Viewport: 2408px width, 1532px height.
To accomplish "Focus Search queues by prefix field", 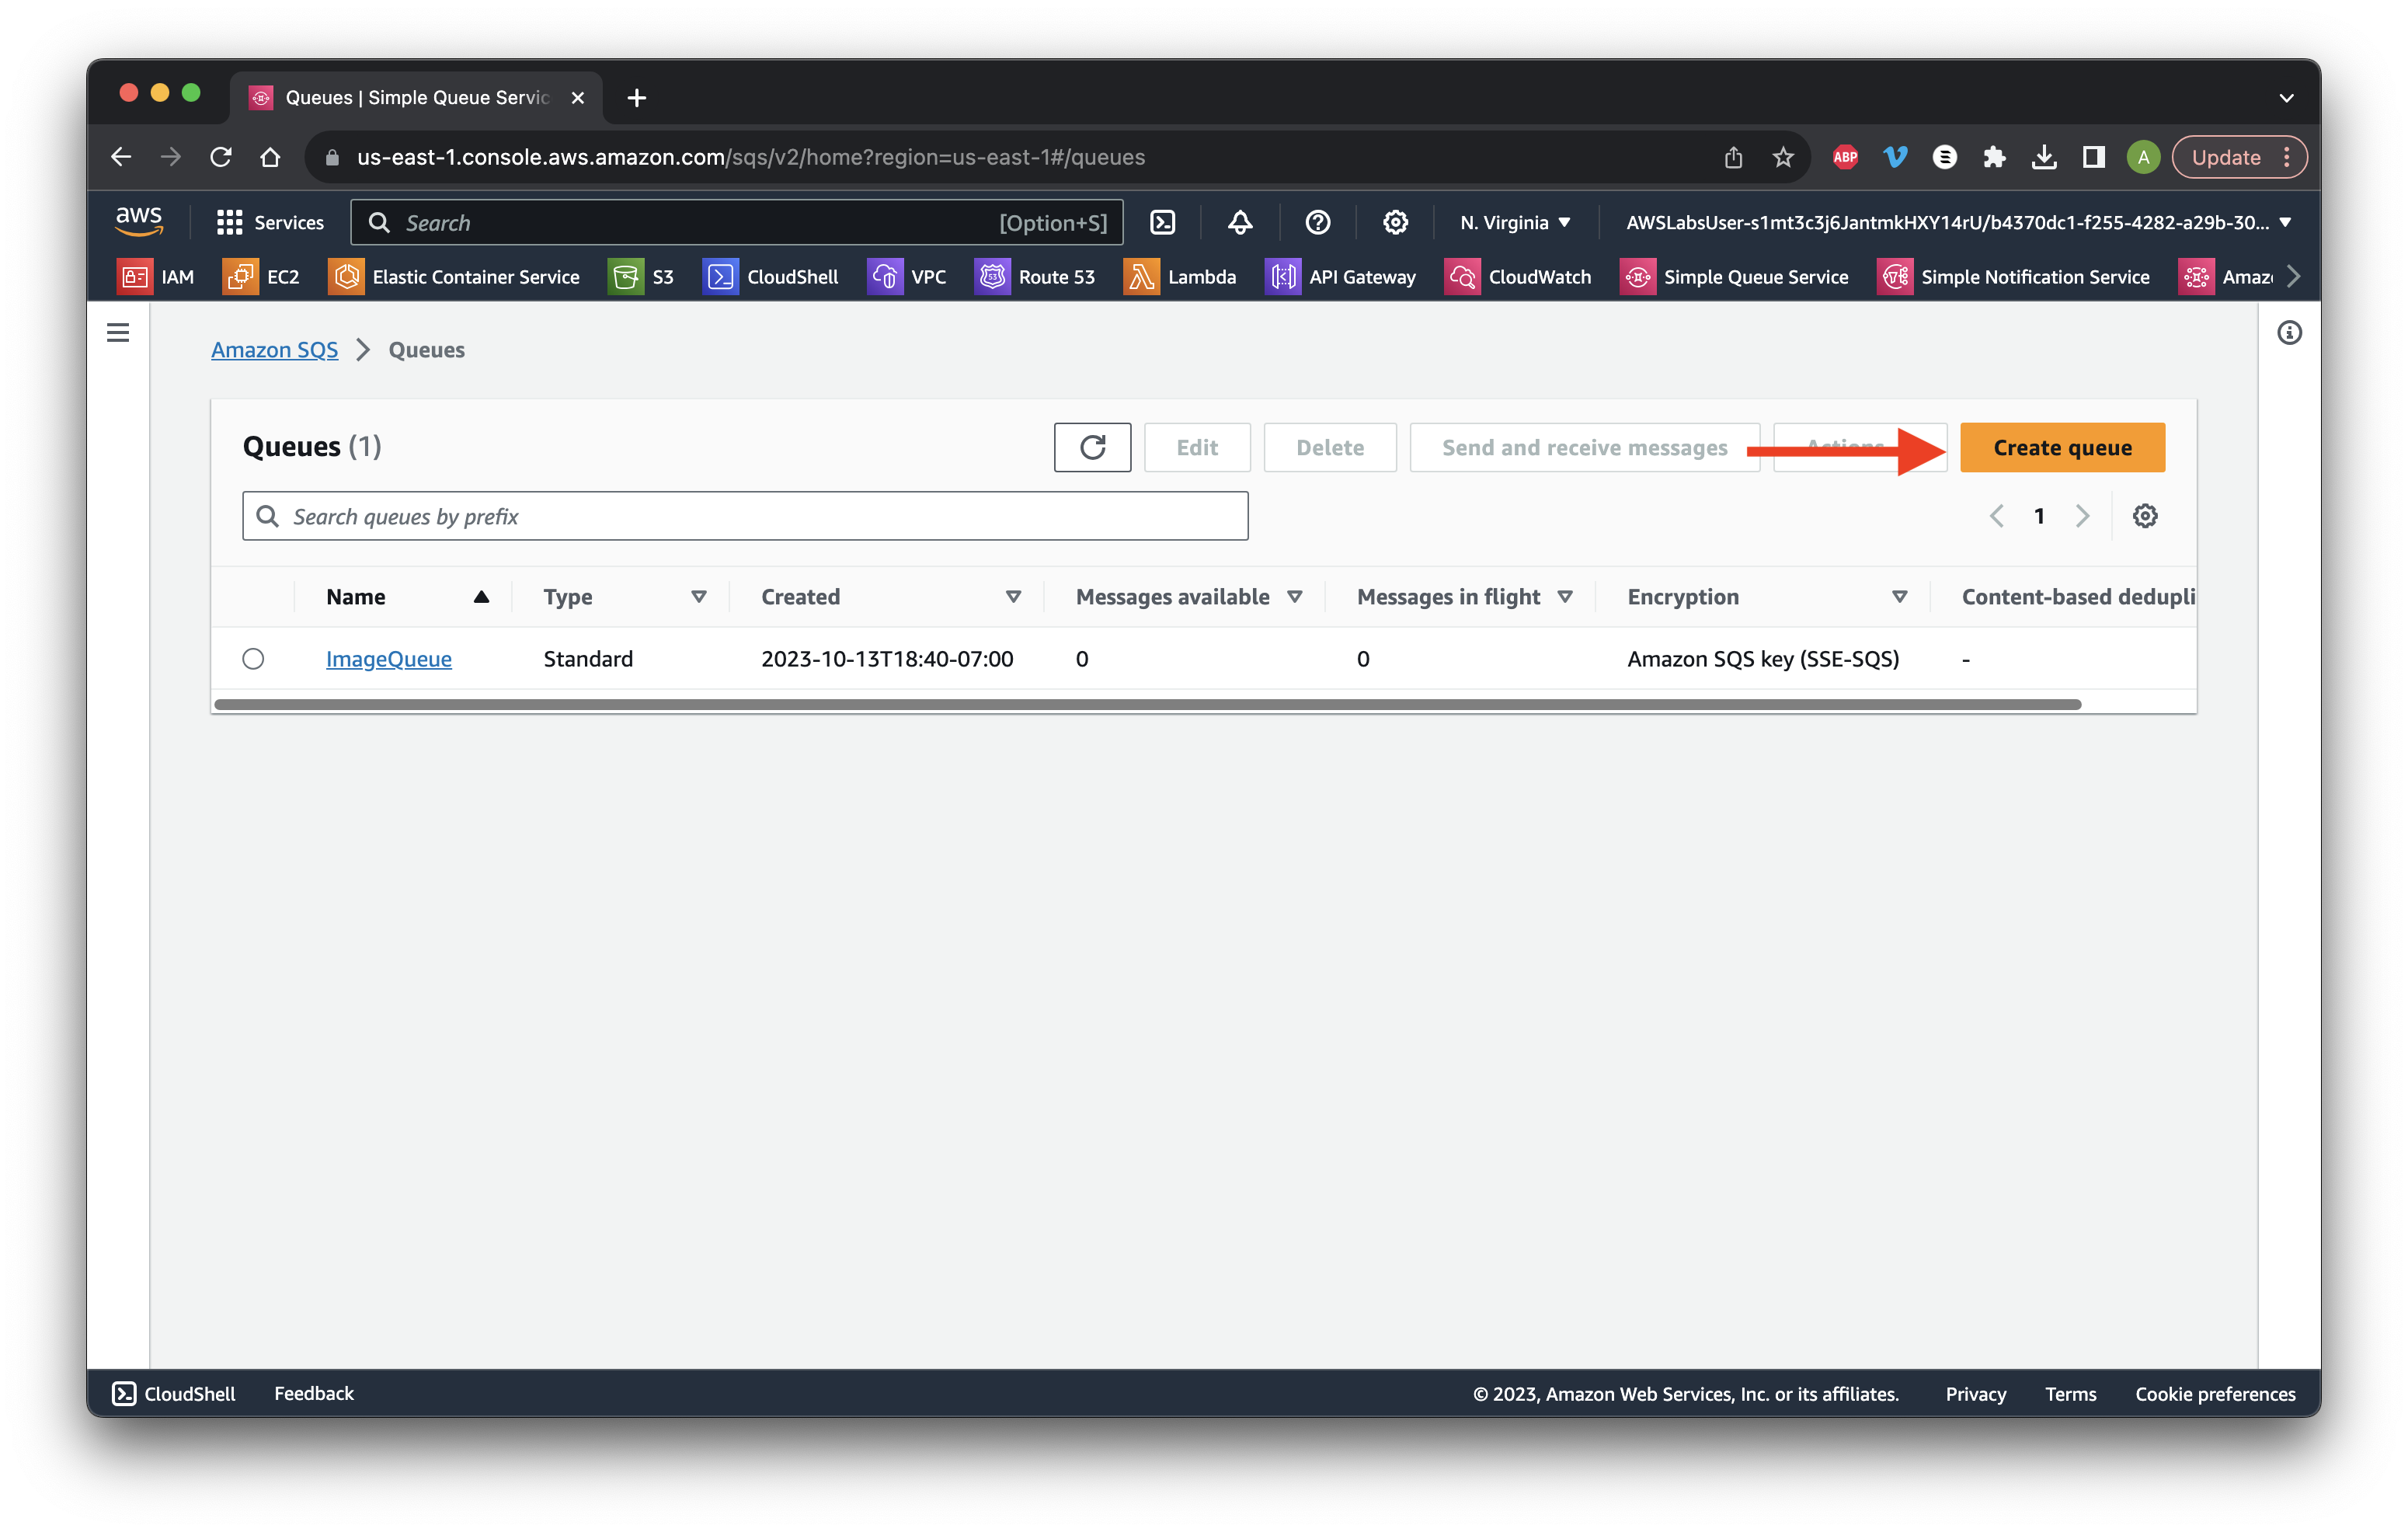I will [745, 516].
